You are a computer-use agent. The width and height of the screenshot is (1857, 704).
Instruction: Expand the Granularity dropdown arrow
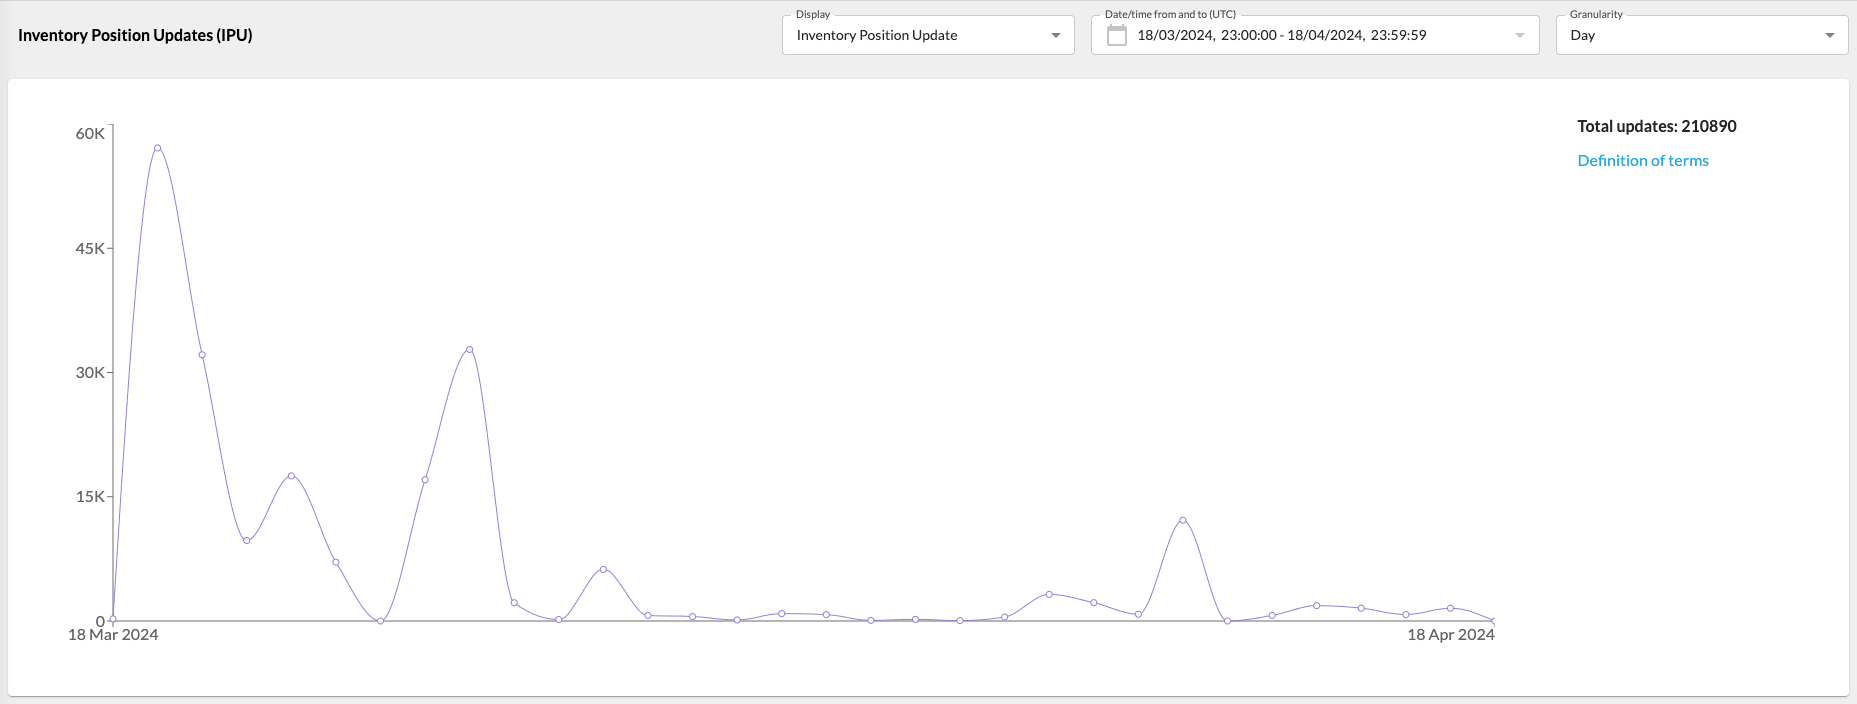tap(1829, 36)
